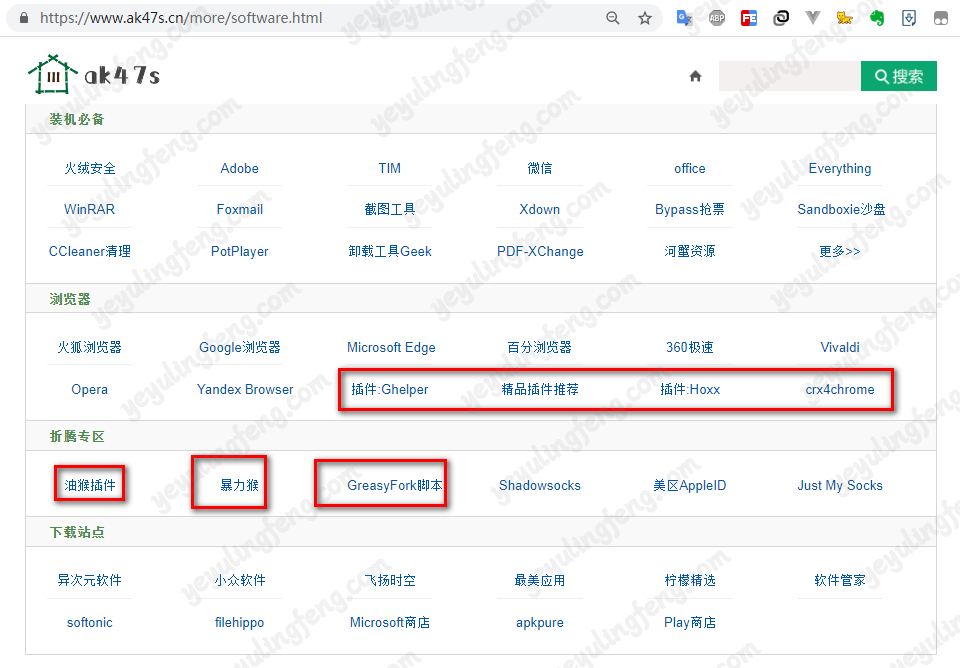Open the 火狐浏览器 link

pyautogui.click(x=89, y=347)
